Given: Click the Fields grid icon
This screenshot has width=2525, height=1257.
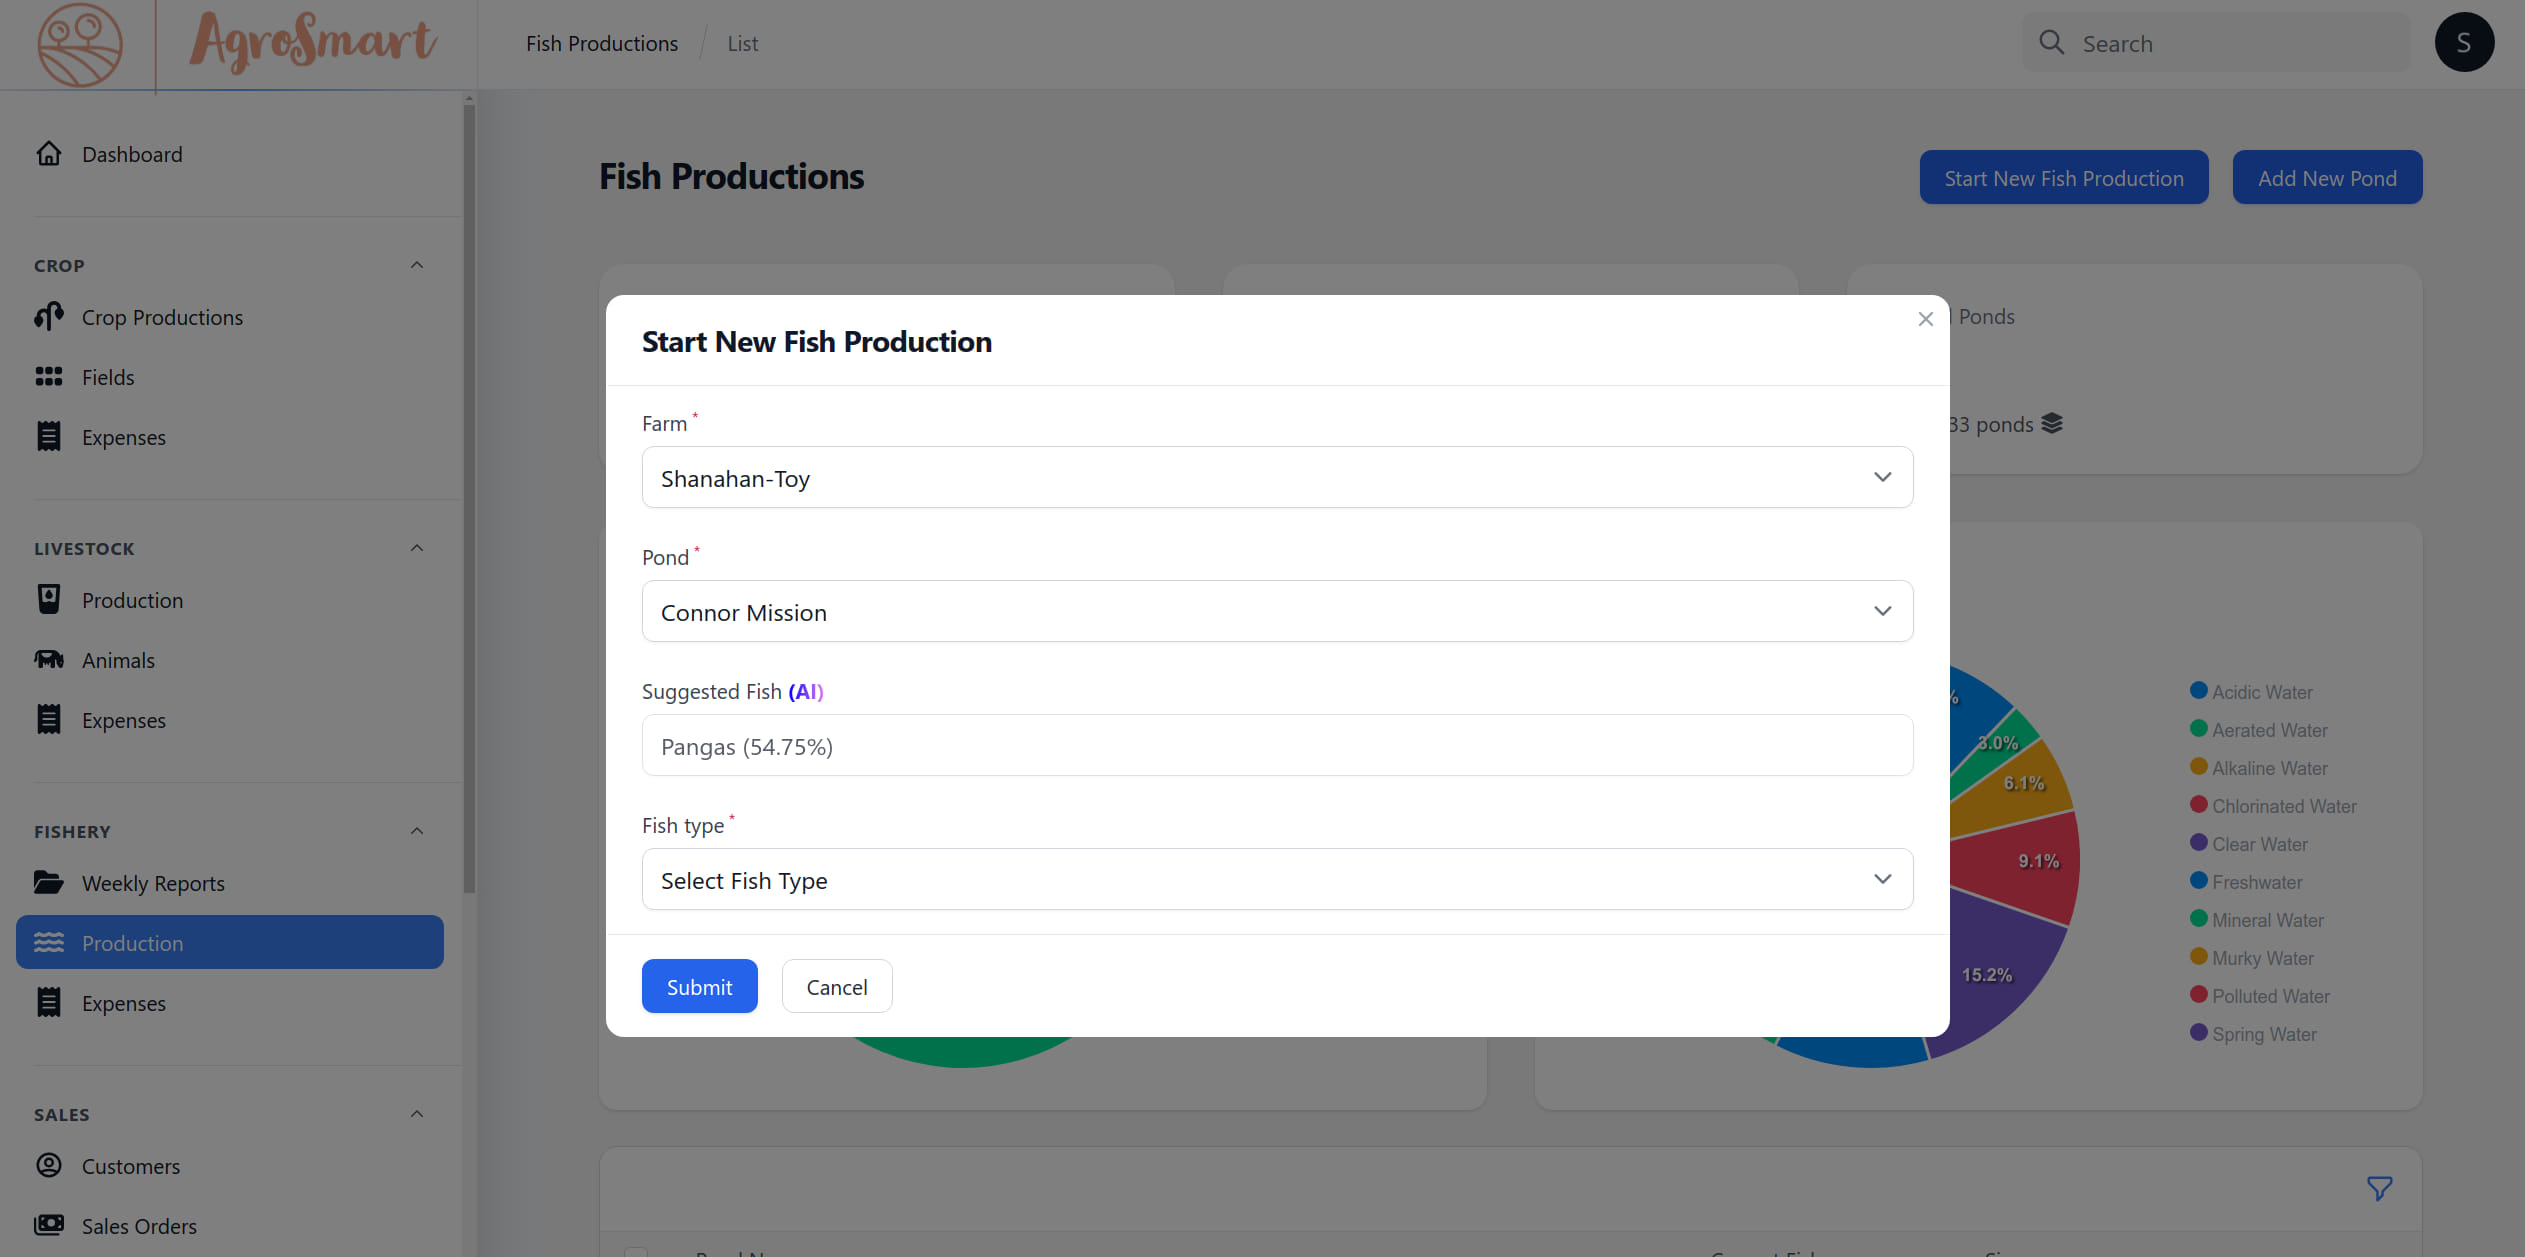Looking at the screenshot, I should pyautogui.click(x=49, y=377).
